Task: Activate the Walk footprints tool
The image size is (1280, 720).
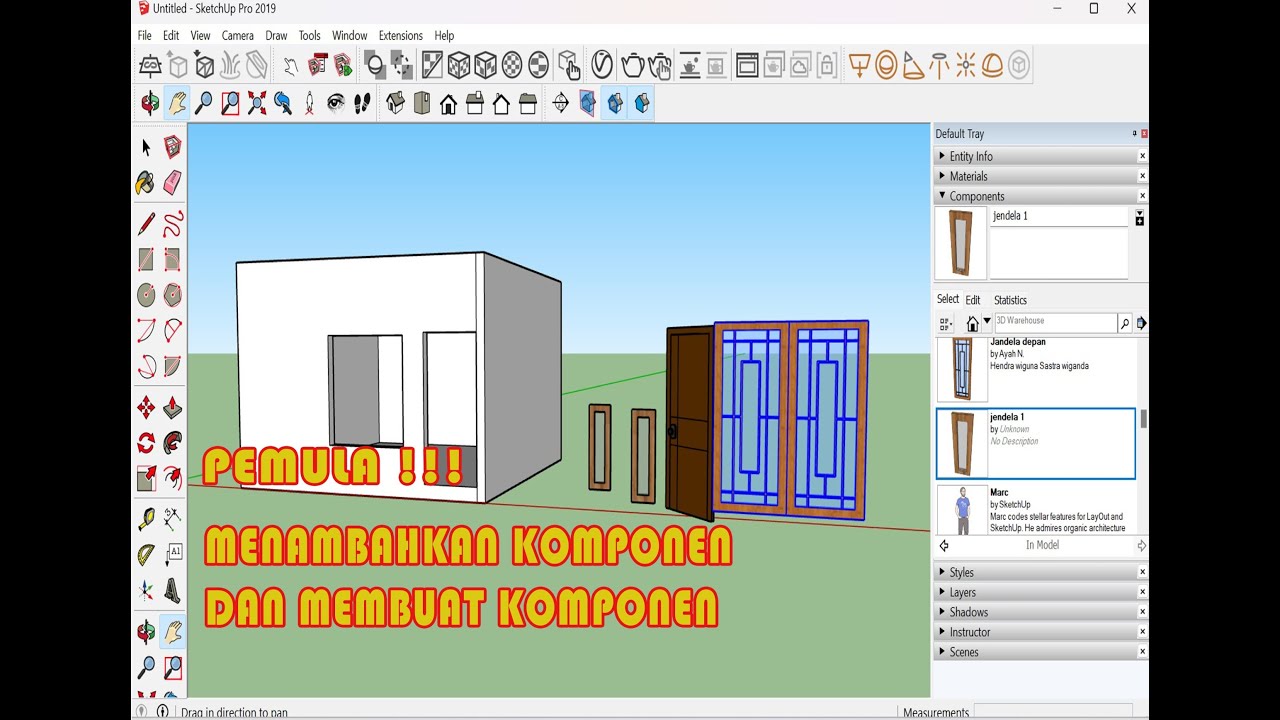Action: [362, 103]
